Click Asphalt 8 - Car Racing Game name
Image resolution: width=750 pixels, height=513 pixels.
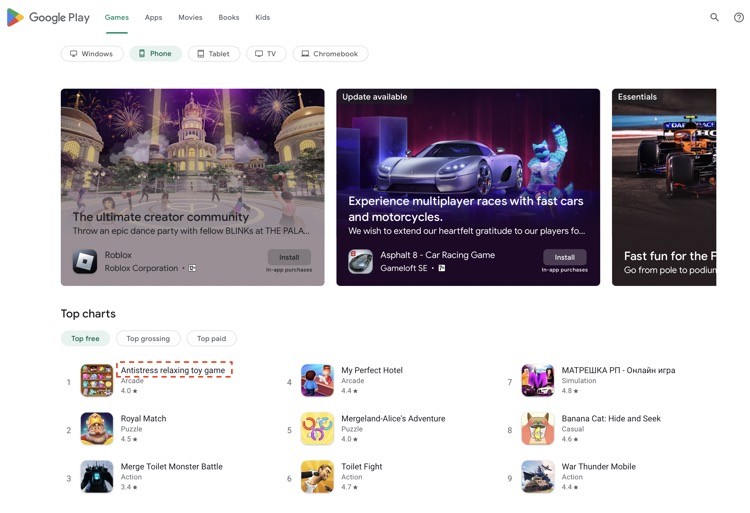click(438, 255)
